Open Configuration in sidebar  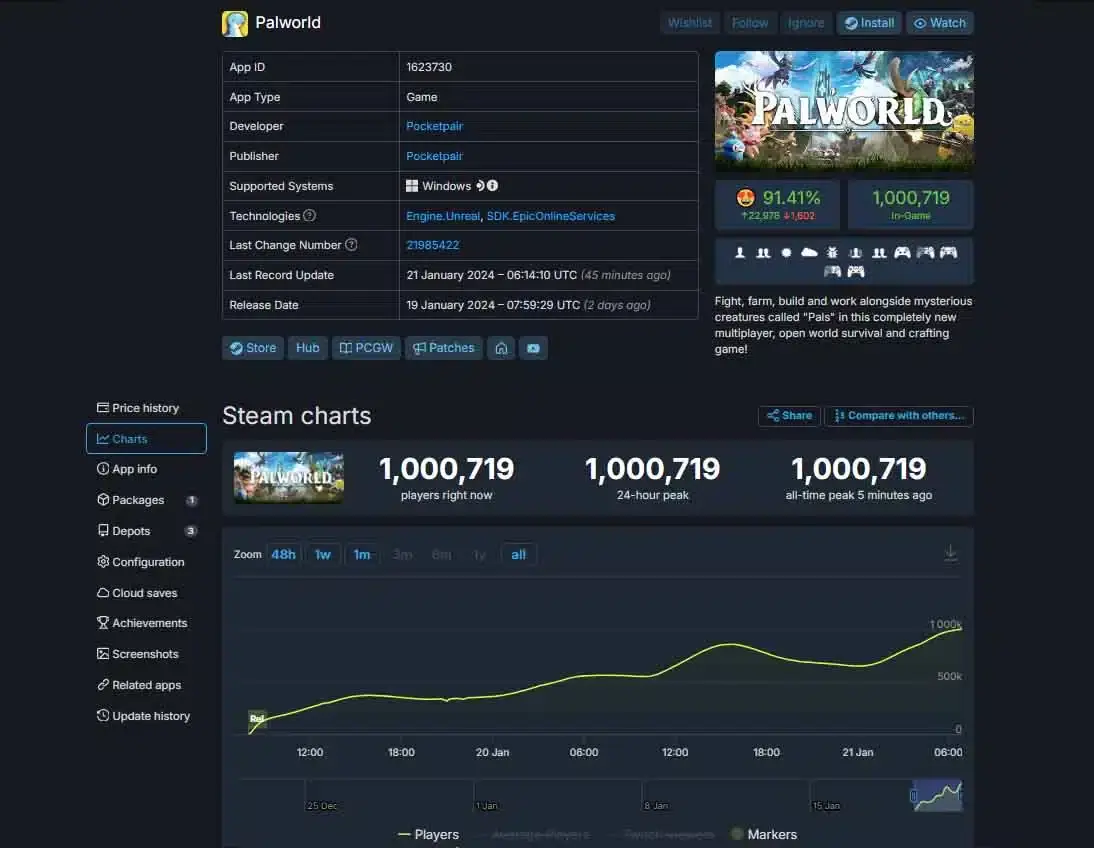141,562
